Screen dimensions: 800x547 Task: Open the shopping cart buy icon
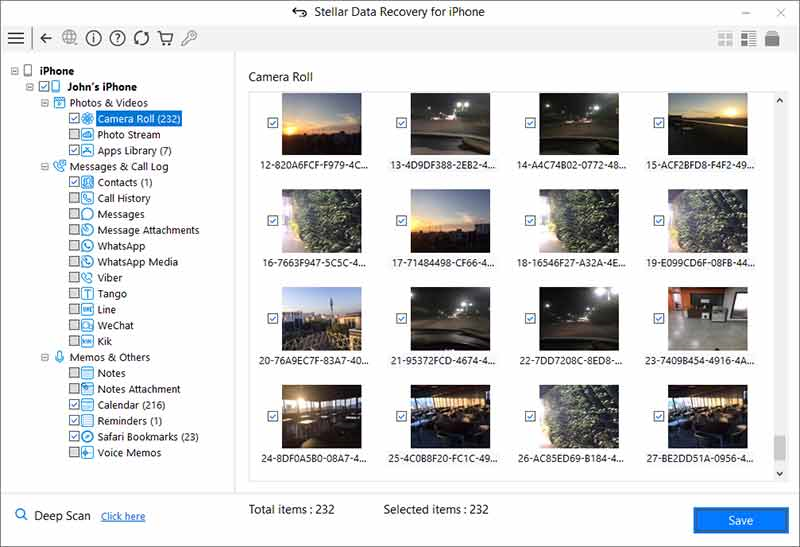(165, 38)
